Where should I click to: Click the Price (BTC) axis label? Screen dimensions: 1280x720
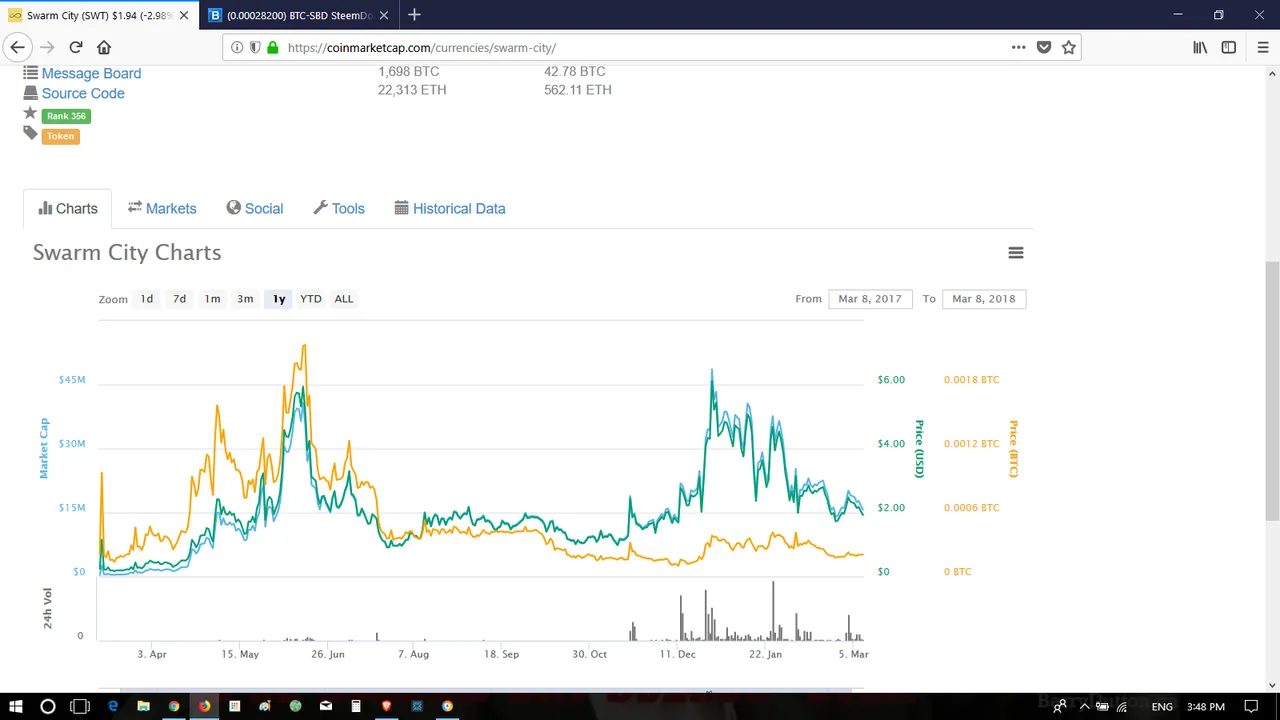tap(1012, 448)
